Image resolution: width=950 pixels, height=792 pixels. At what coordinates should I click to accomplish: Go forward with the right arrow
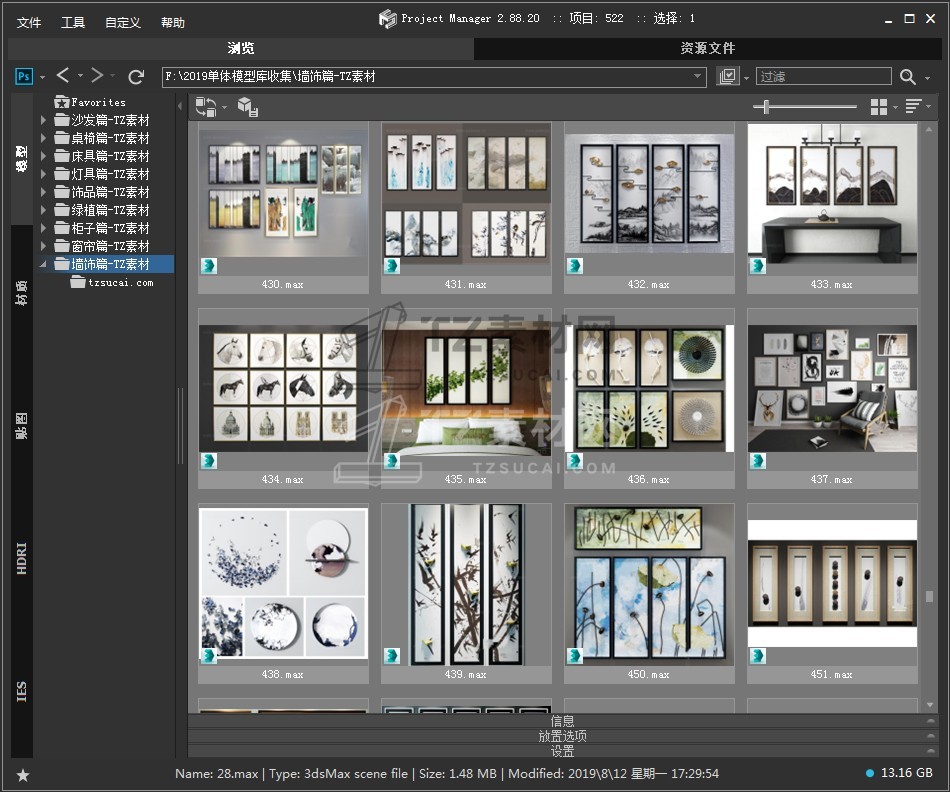pos(97,76)
